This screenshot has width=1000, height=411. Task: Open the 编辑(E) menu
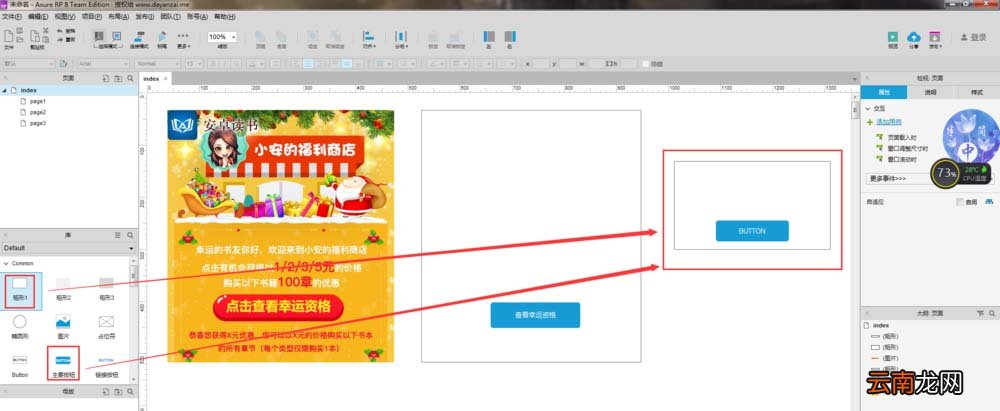point(38,17)
